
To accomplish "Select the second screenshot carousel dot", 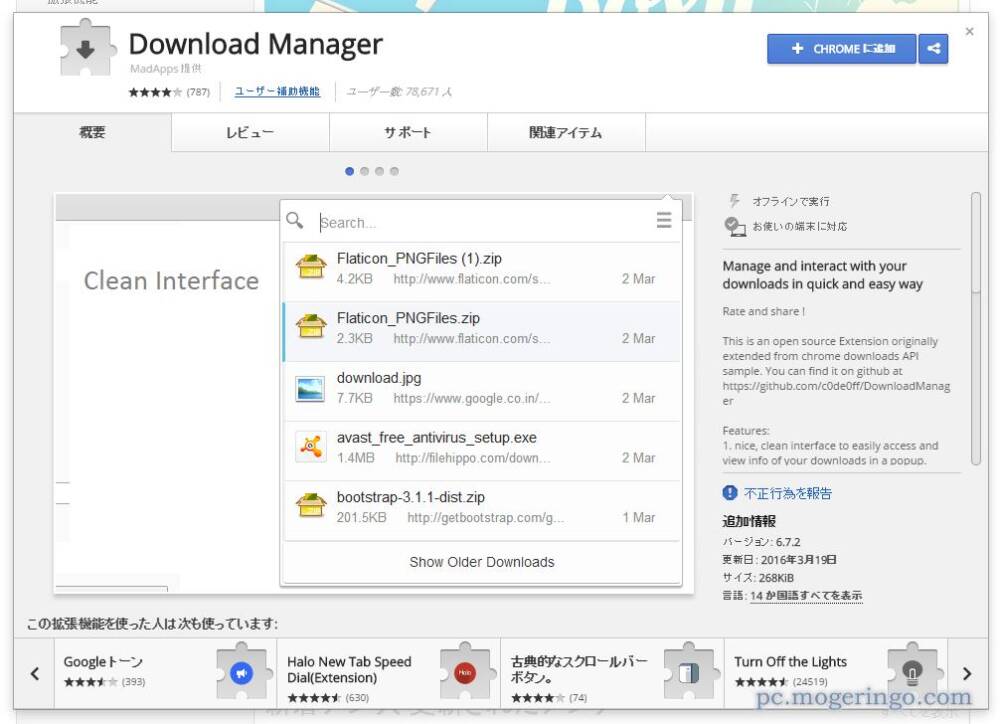I will (x=365, y=171).
